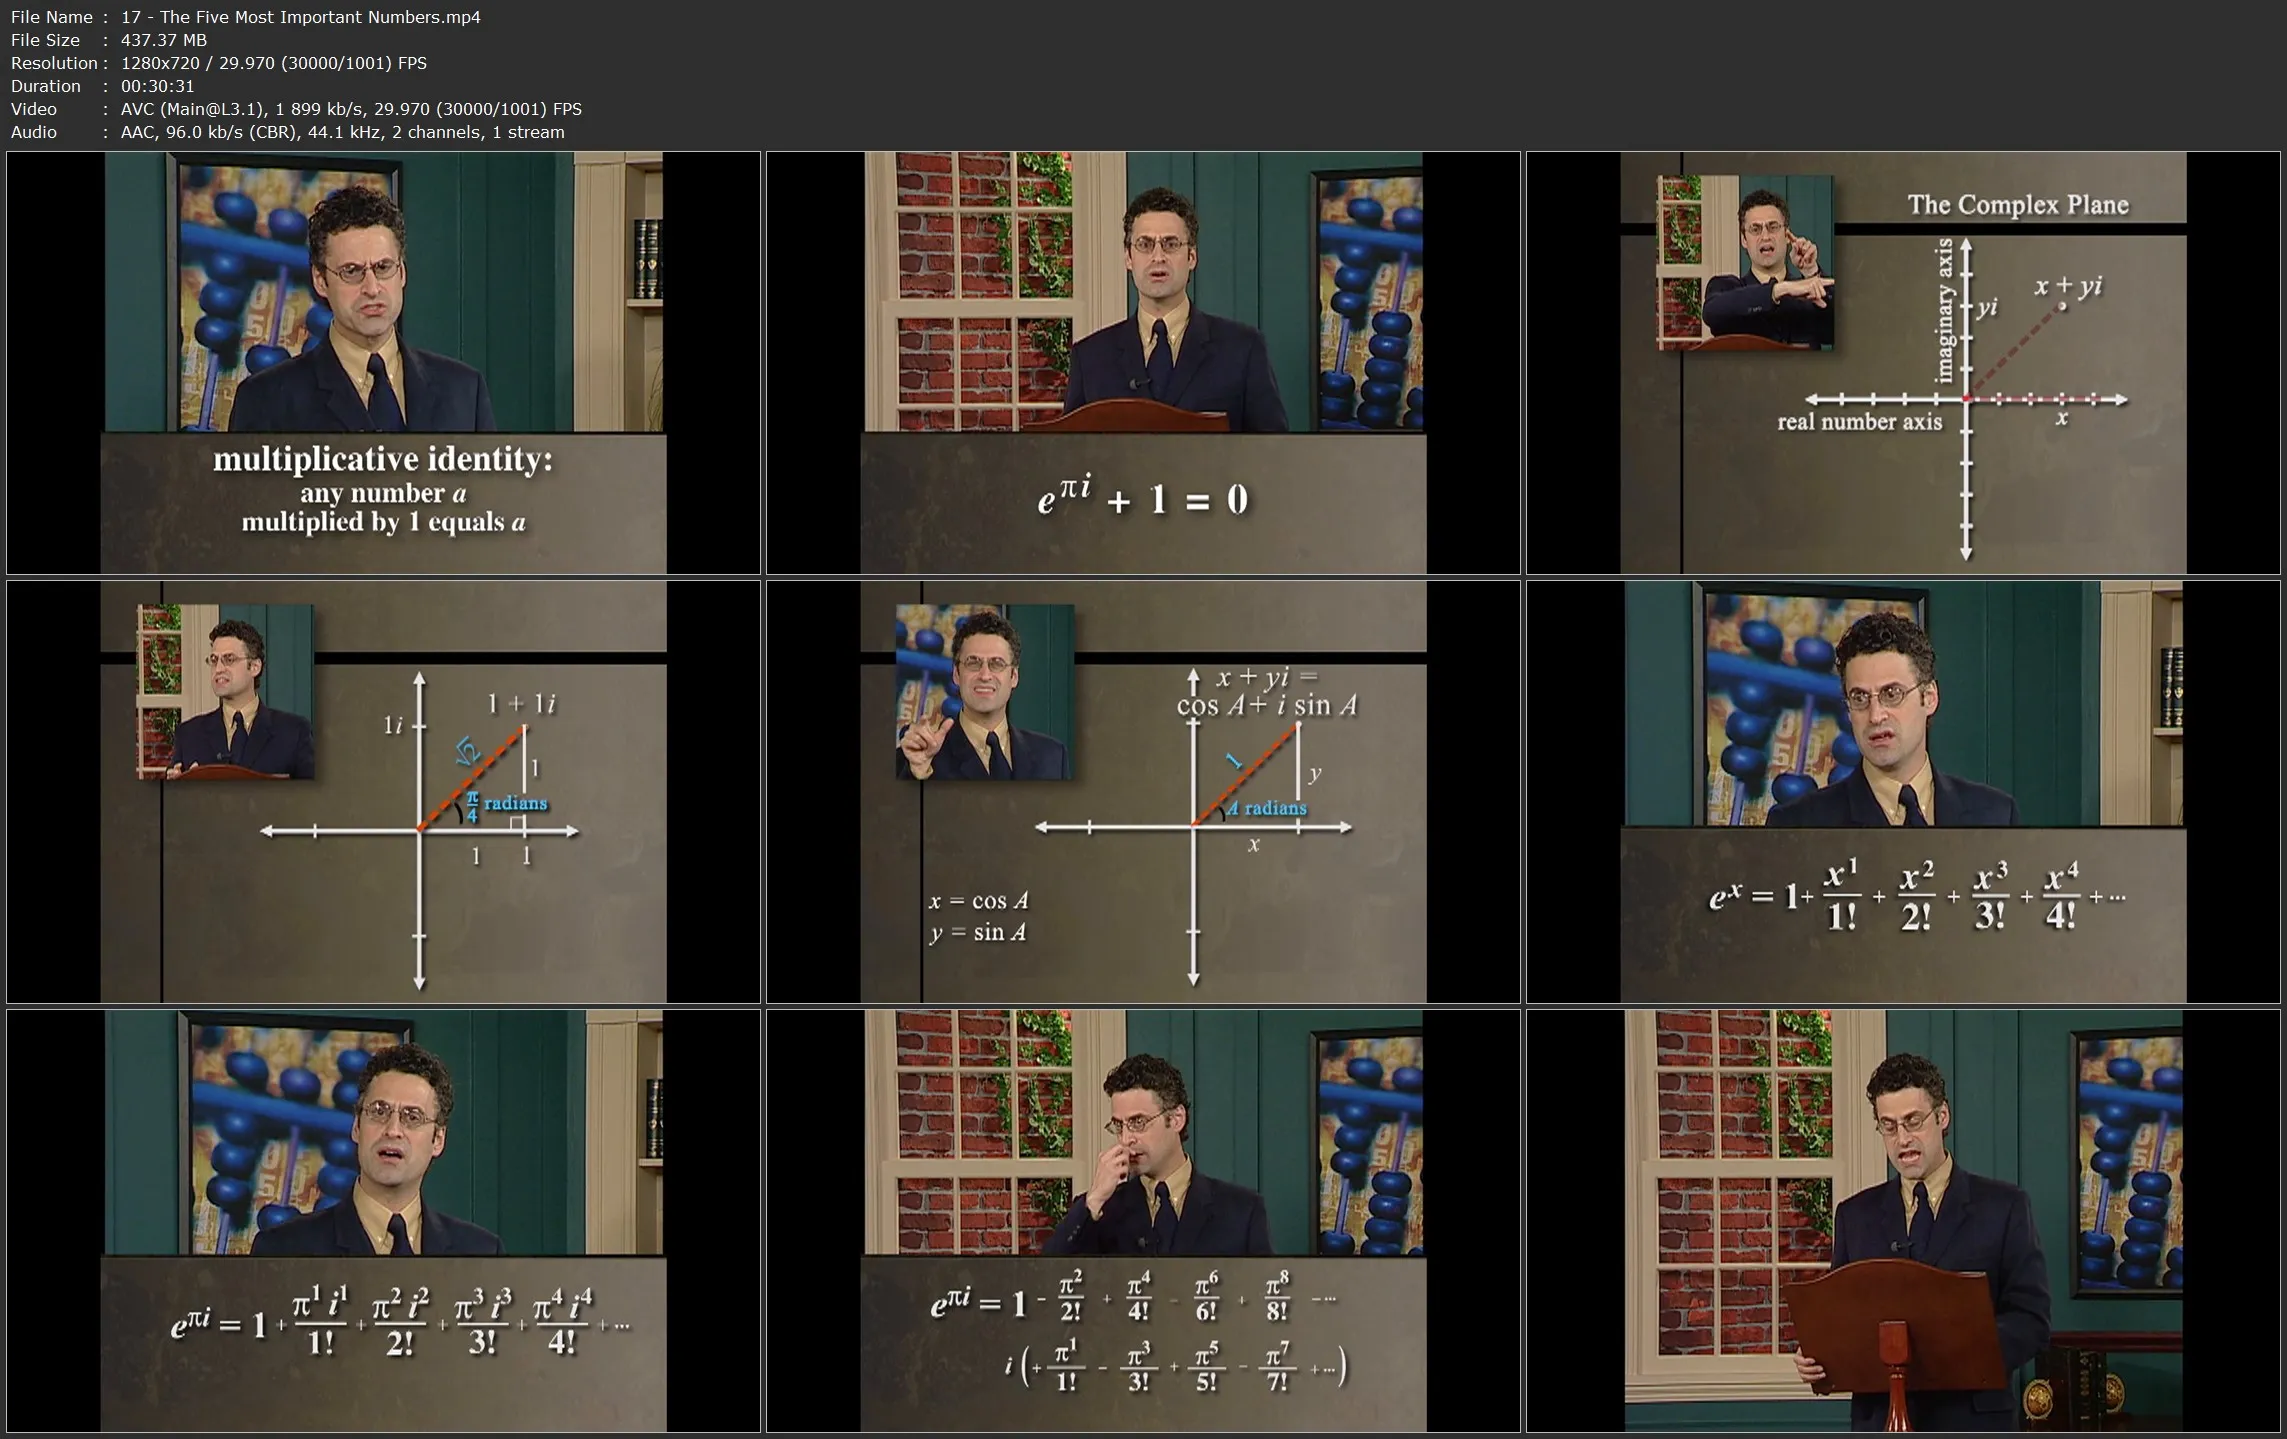Select the e^πi power series thumbnail

[x=383, y=1220]
